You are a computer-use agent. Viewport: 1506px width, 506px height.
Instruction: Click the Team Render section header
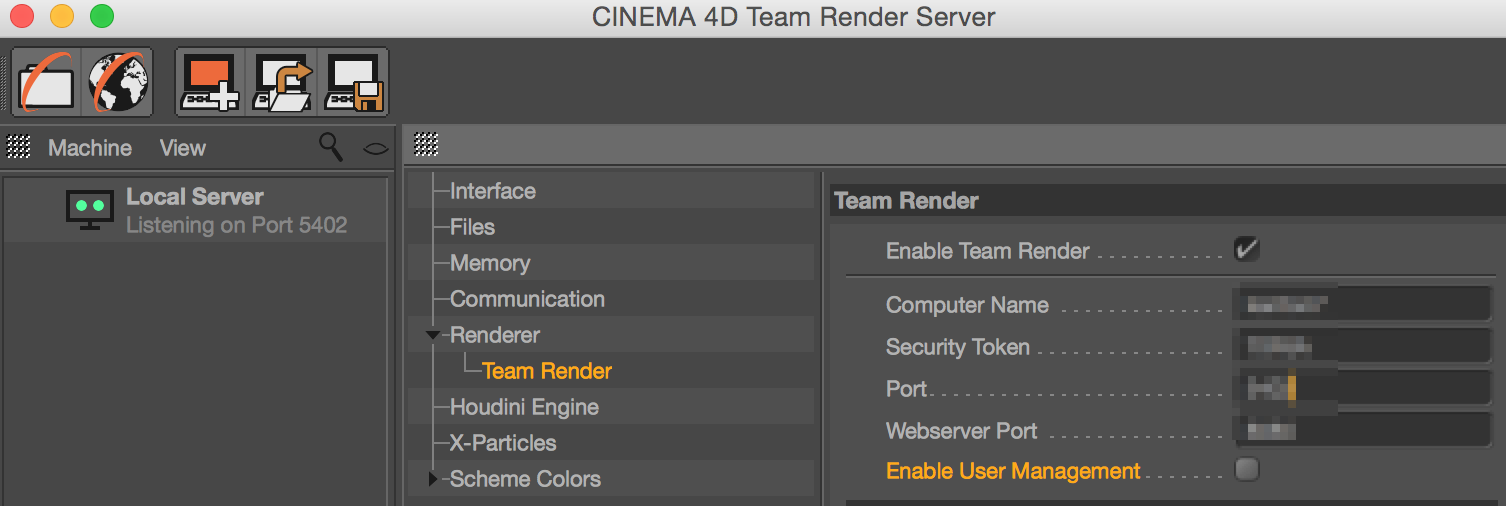[x=1166, y=201]
